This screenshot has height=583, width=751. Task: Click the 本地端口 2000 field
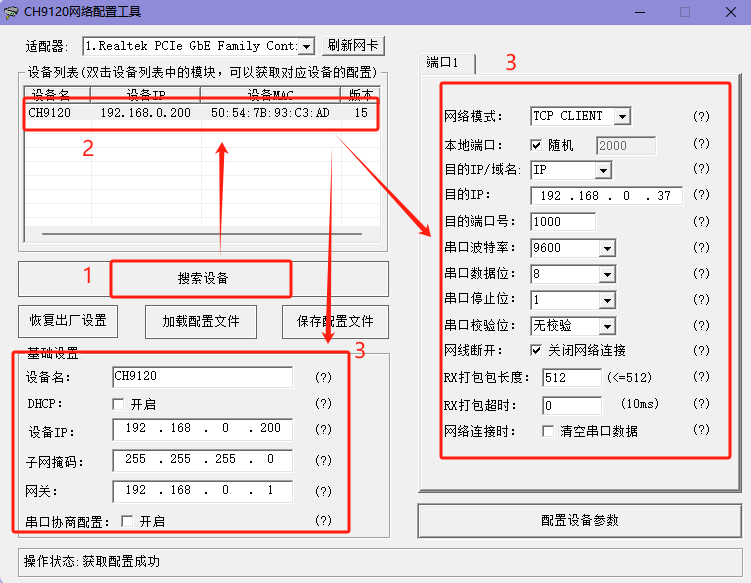point(626,146)
